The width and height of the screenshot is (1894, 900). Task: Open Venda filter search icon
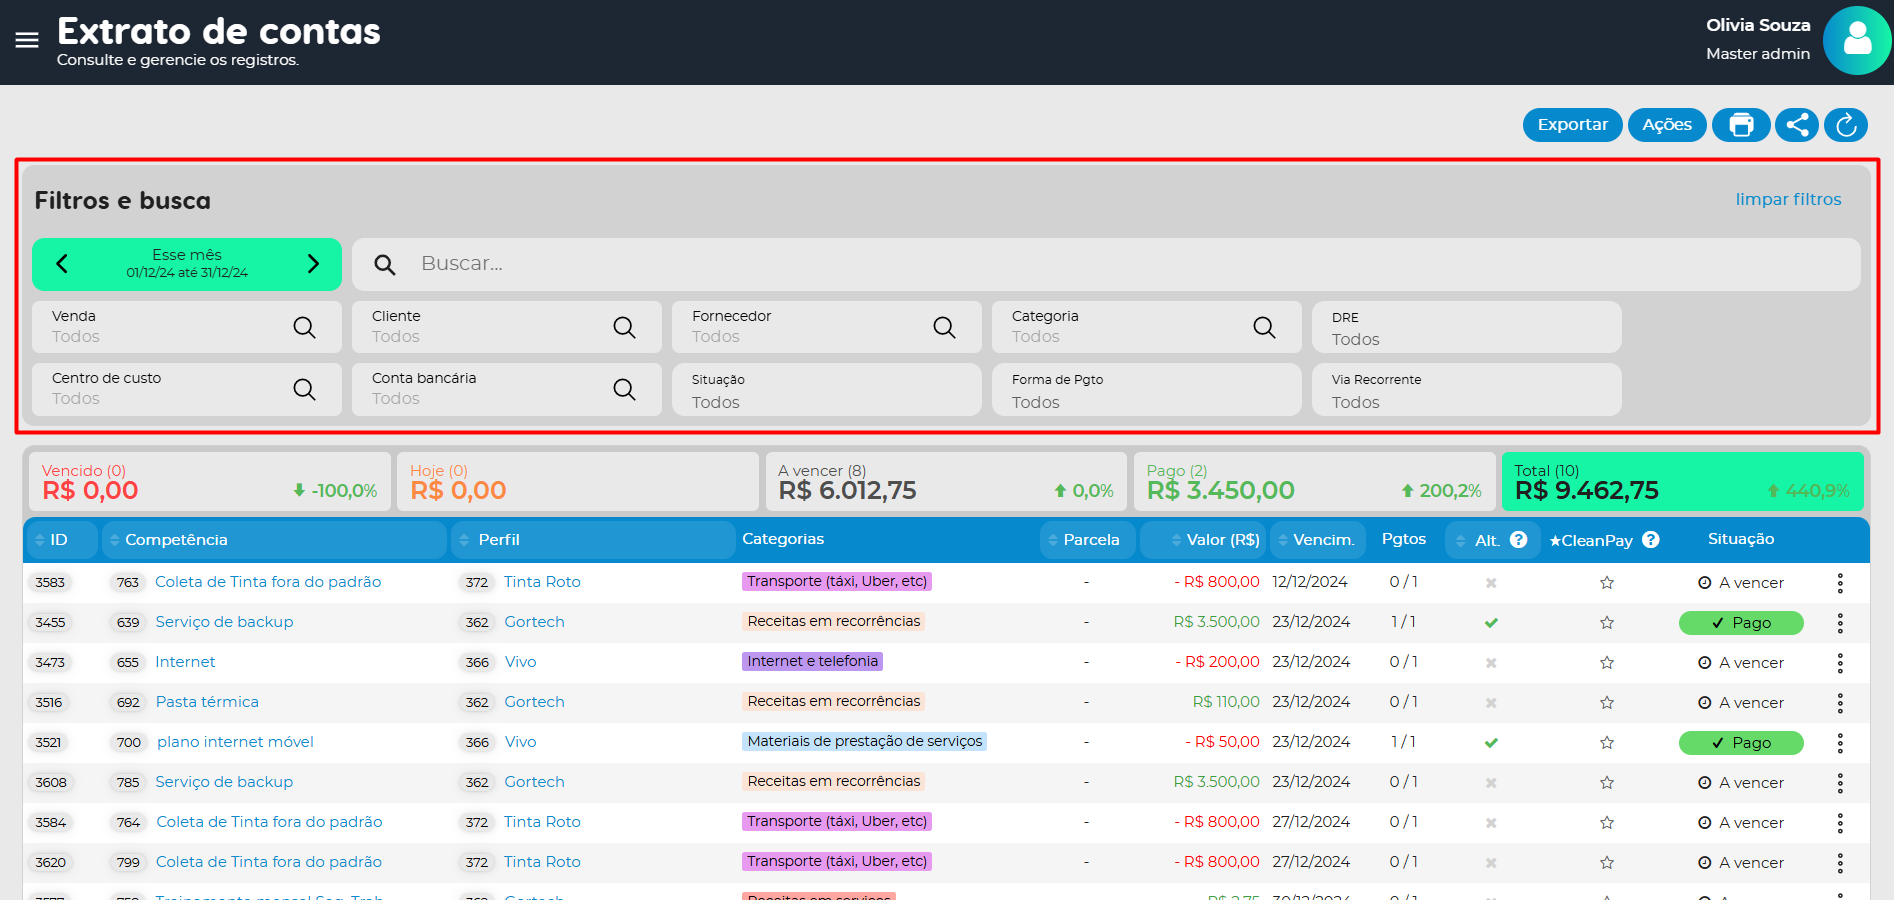(305, 327)
